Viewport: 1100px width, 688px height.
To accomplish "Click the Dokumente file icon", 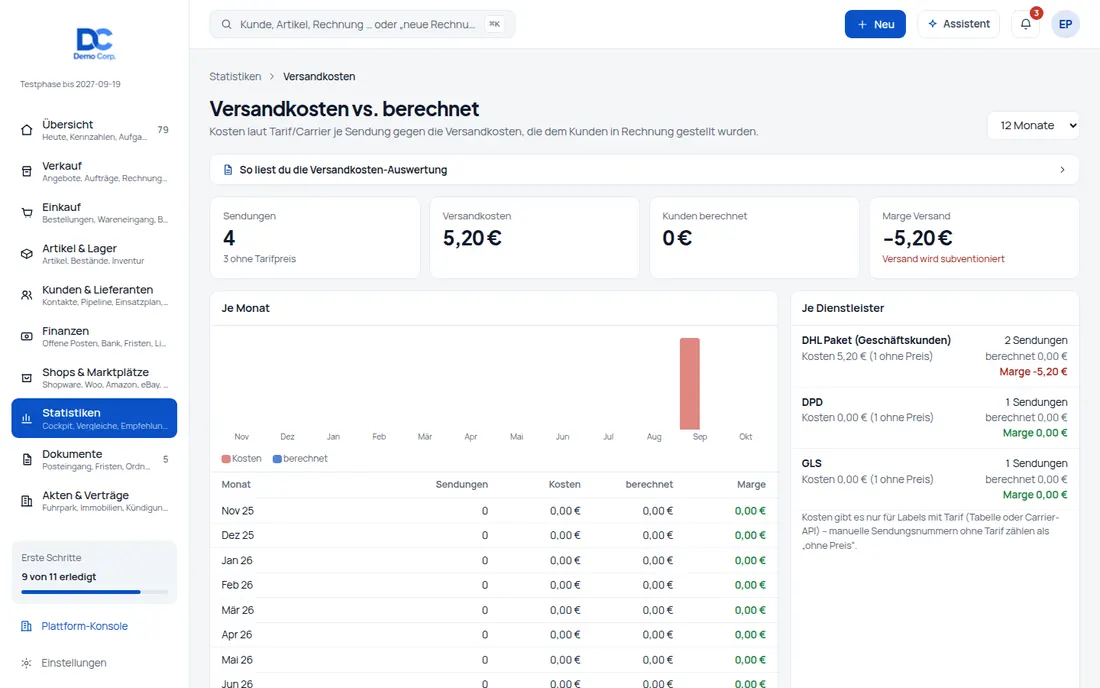I will pyautogui.click(x=27, y=460).
